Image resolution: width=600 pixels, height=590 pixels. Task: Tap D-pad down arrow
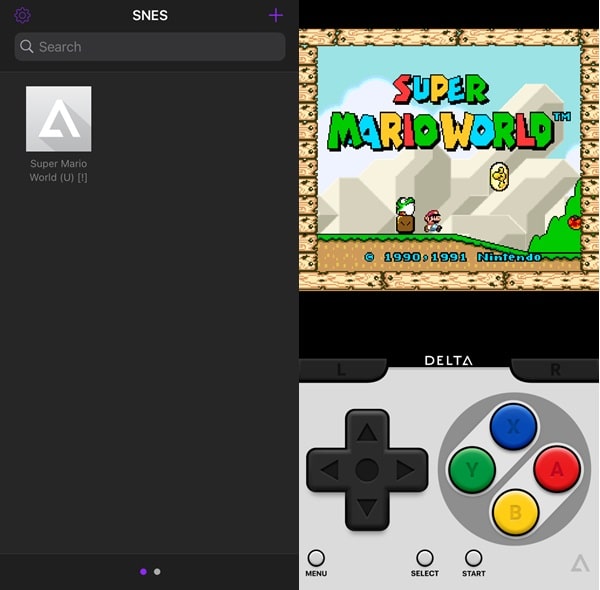(367, 508)
